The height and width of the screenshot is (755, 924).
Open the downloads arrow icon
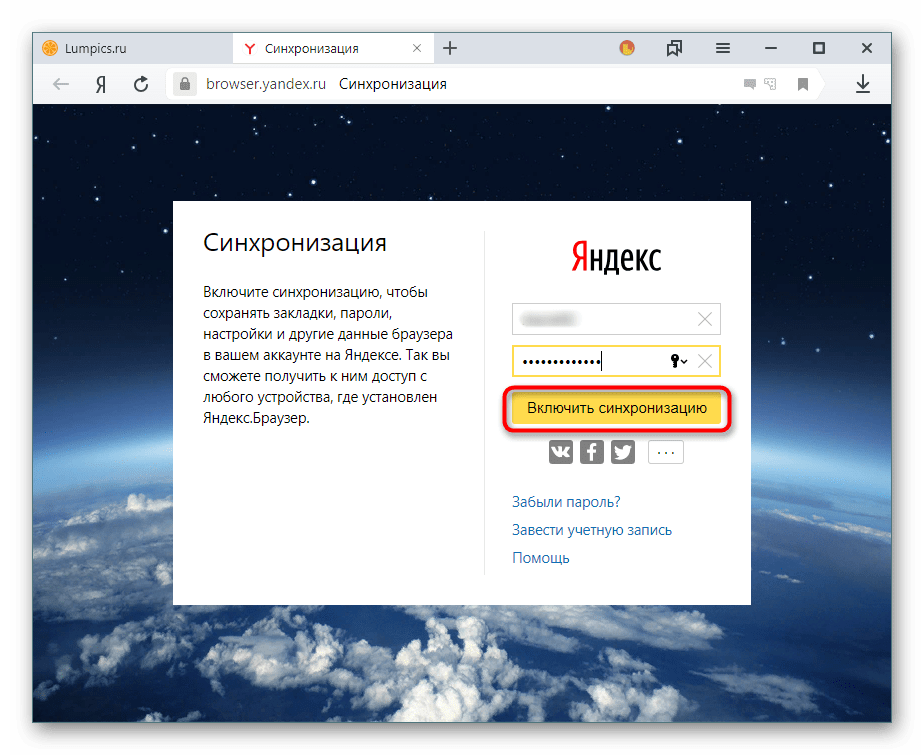pyautogui.click(x=862, y=85)
